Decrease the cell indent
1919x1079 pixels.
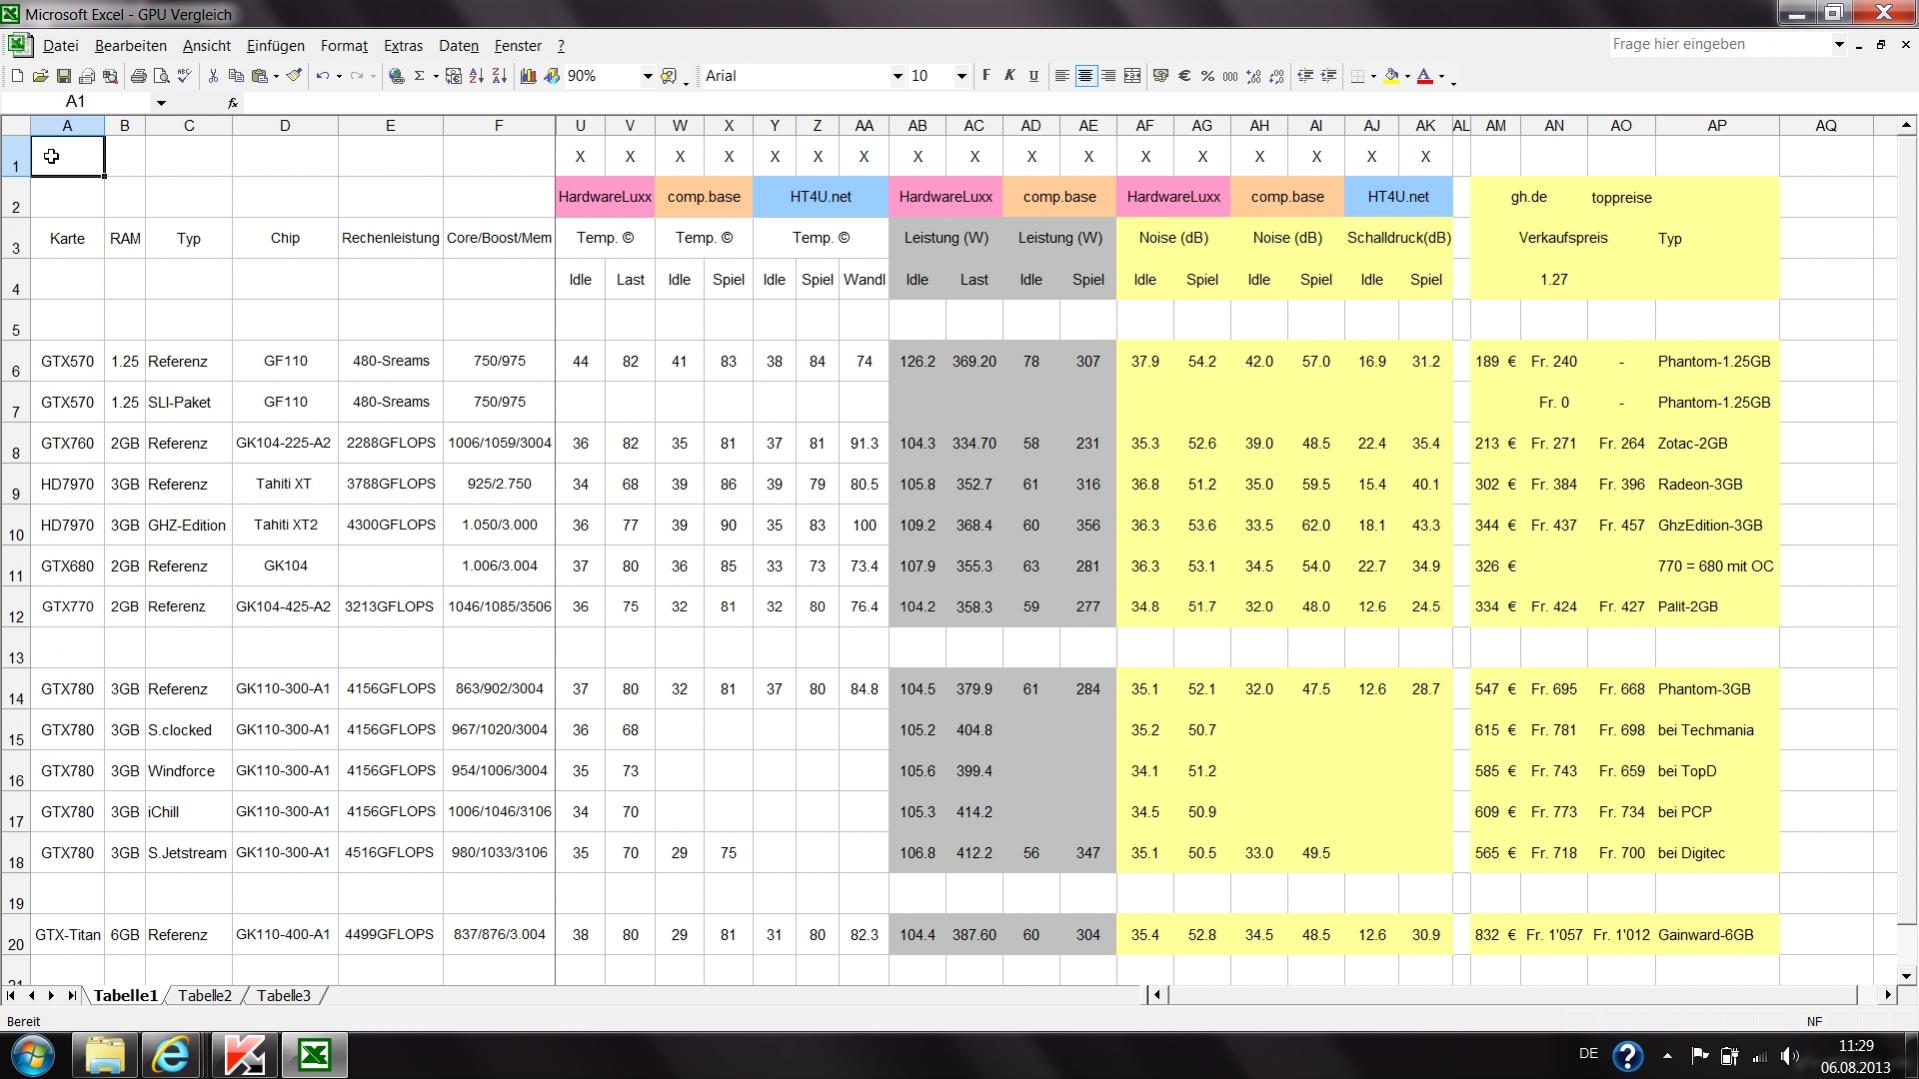point(1305,76)
